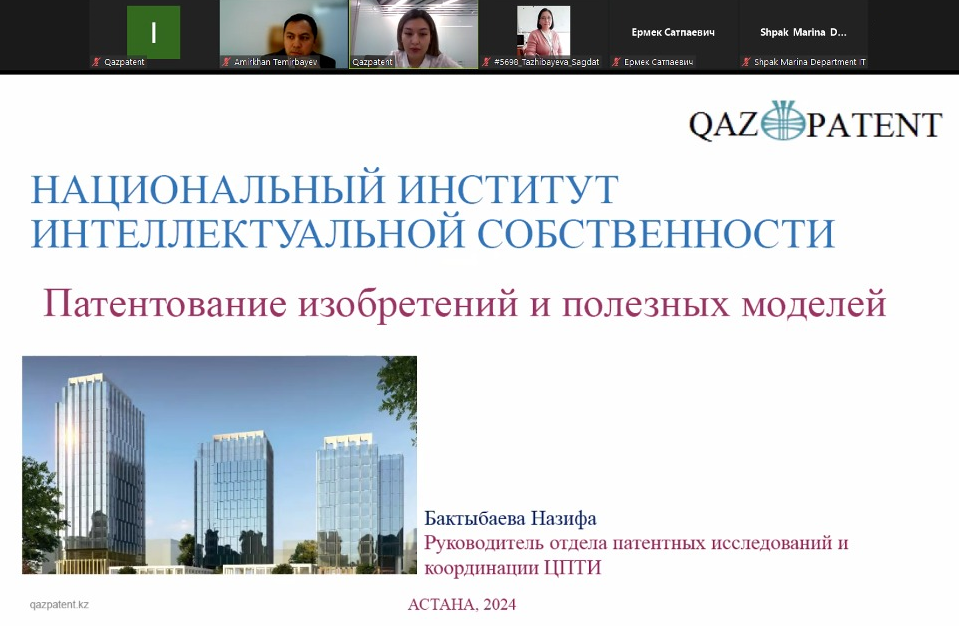Select Tazhibayeva Sagdat's video thumbnail
Viewport: 959px width, 626px height.
point(543,30)
